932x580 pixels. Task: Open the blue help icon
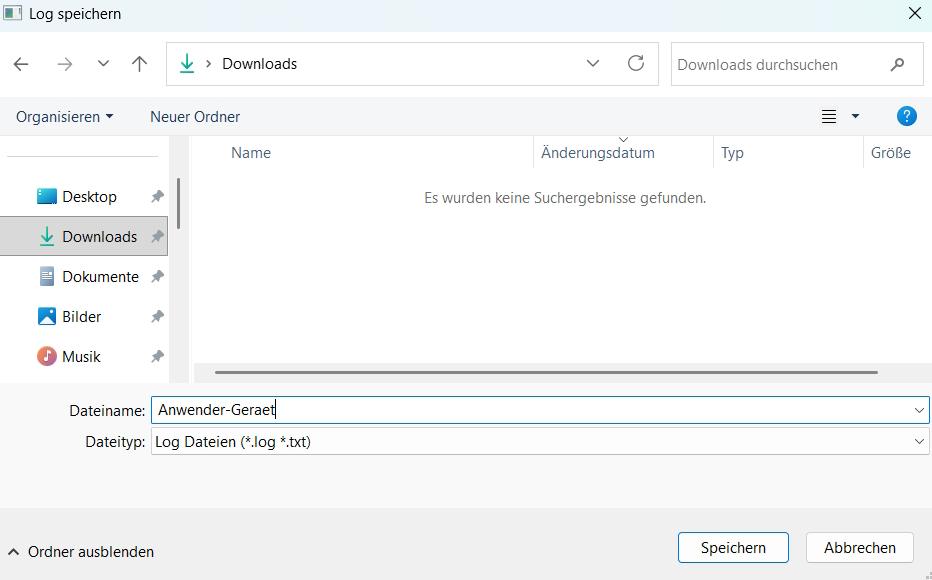click(x=906, y=116)
